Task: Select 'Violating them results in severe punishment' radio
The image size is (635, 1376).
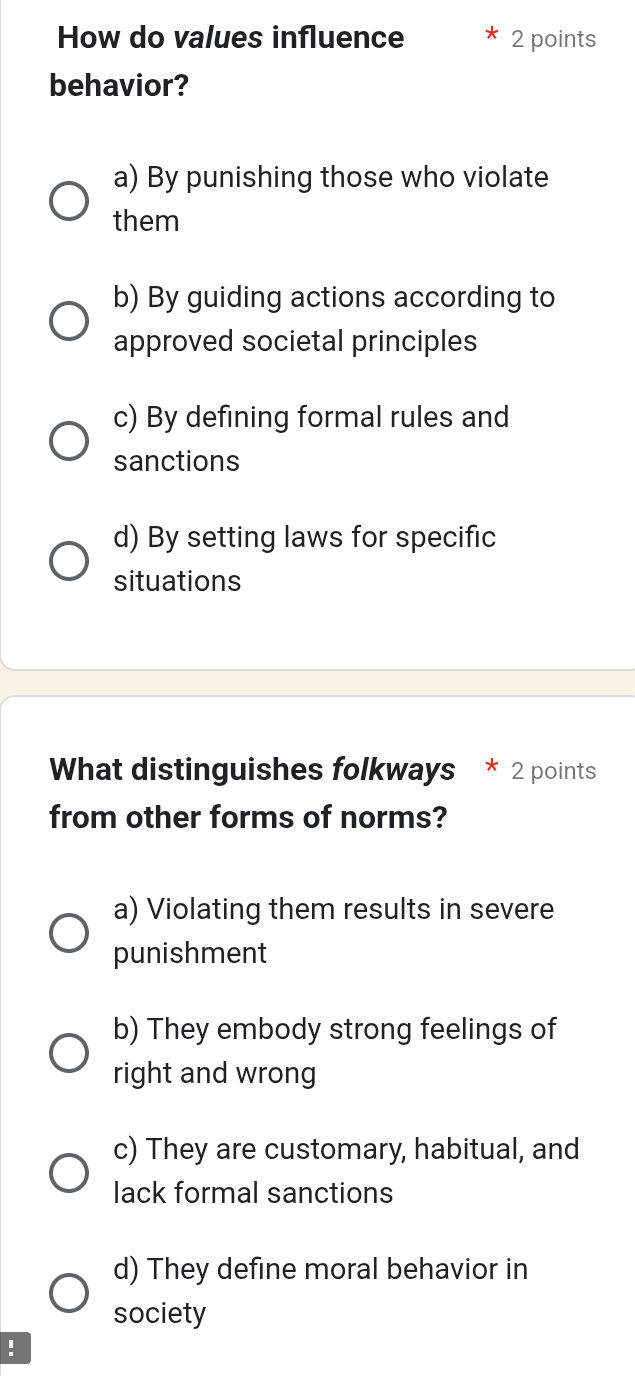Action: [x=69, y=932]
